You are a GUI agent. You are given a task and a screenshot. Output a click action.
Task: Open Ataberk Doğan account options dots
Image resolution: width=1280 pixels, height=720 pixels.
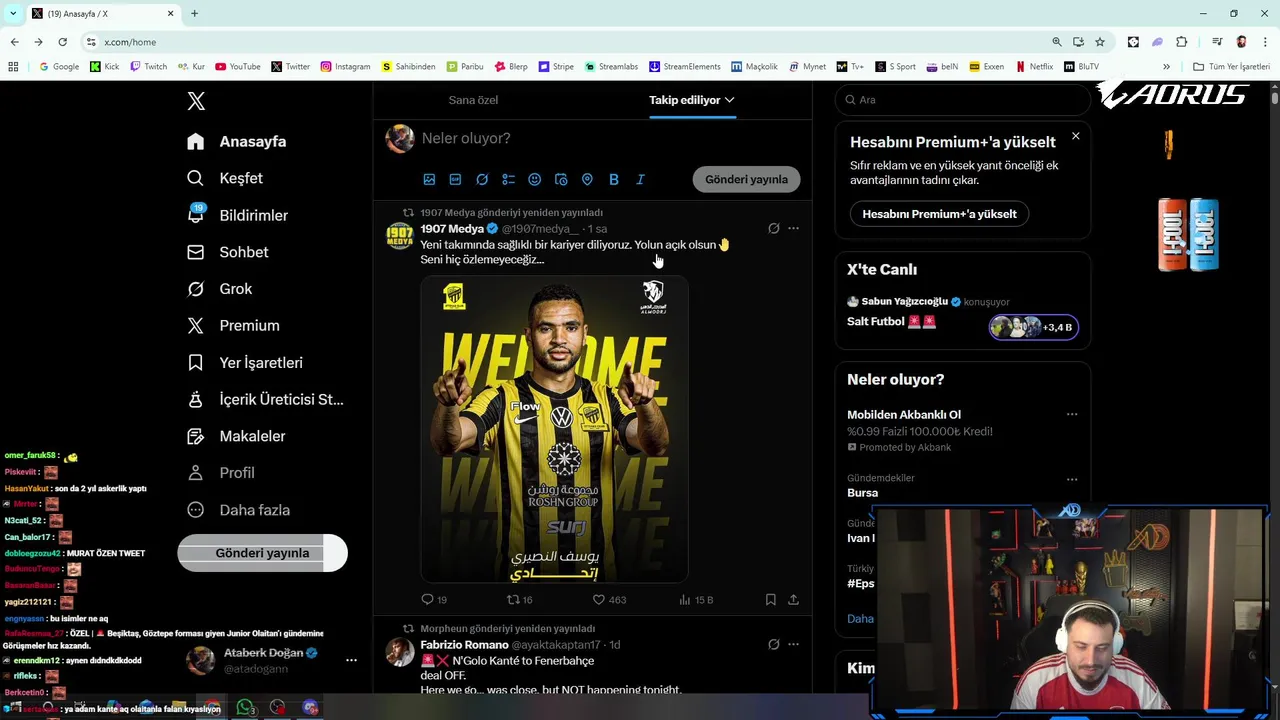351,660
